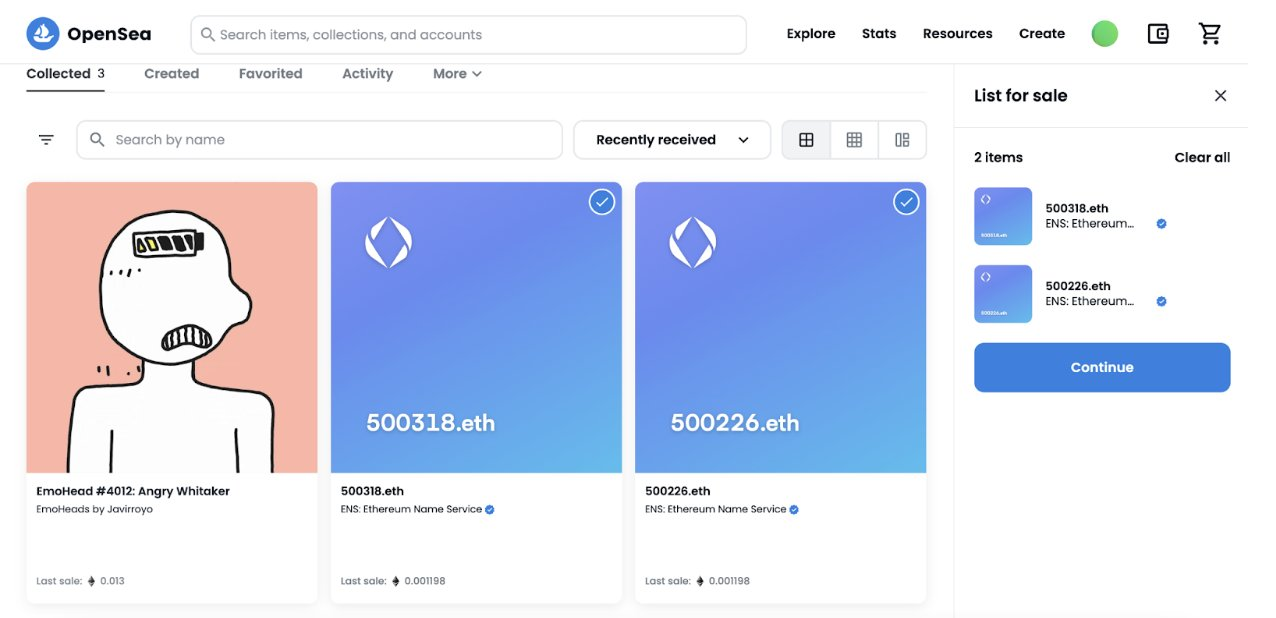1276x618 pixels.
Task: Switch to the Created tab
Action: [x=171, y=74]
